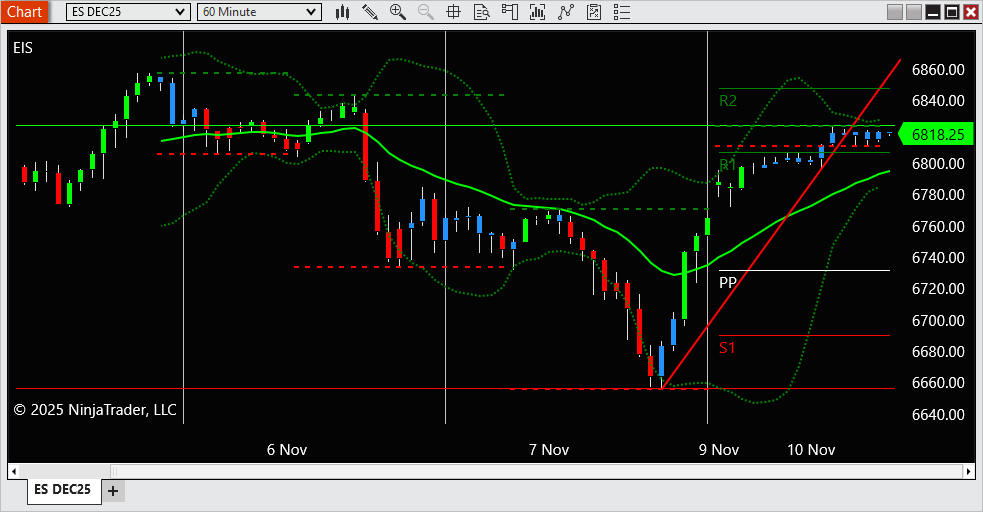Screen dimensions: 983x512
Task: Click the PP pivot label
Action: (728, 283)
